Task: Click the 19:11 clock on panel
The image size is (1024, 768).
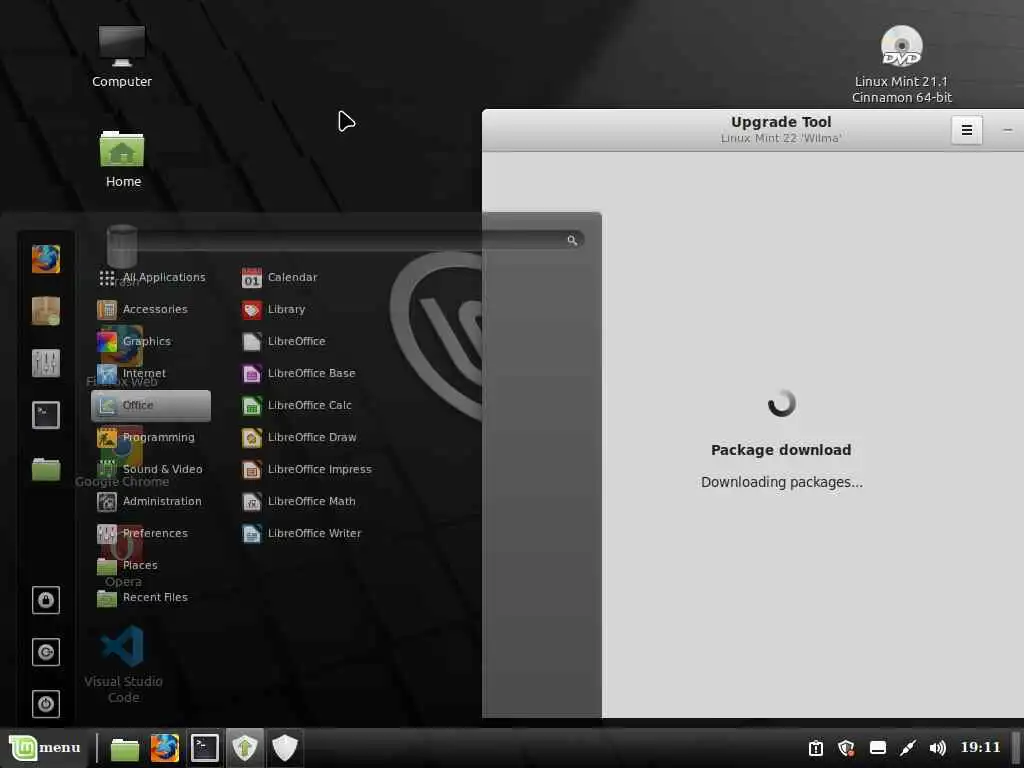Action: coord(980,748)
